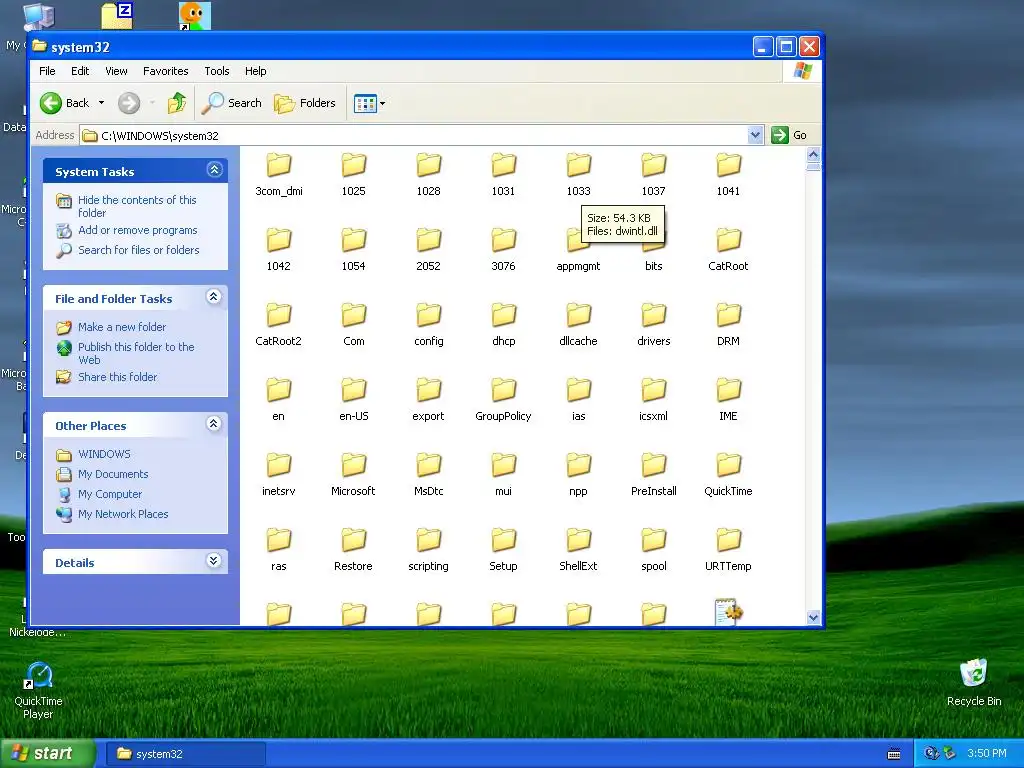This screenshot has height=768, width=1024.
Task: Click Share this folder
Action: 117,377
